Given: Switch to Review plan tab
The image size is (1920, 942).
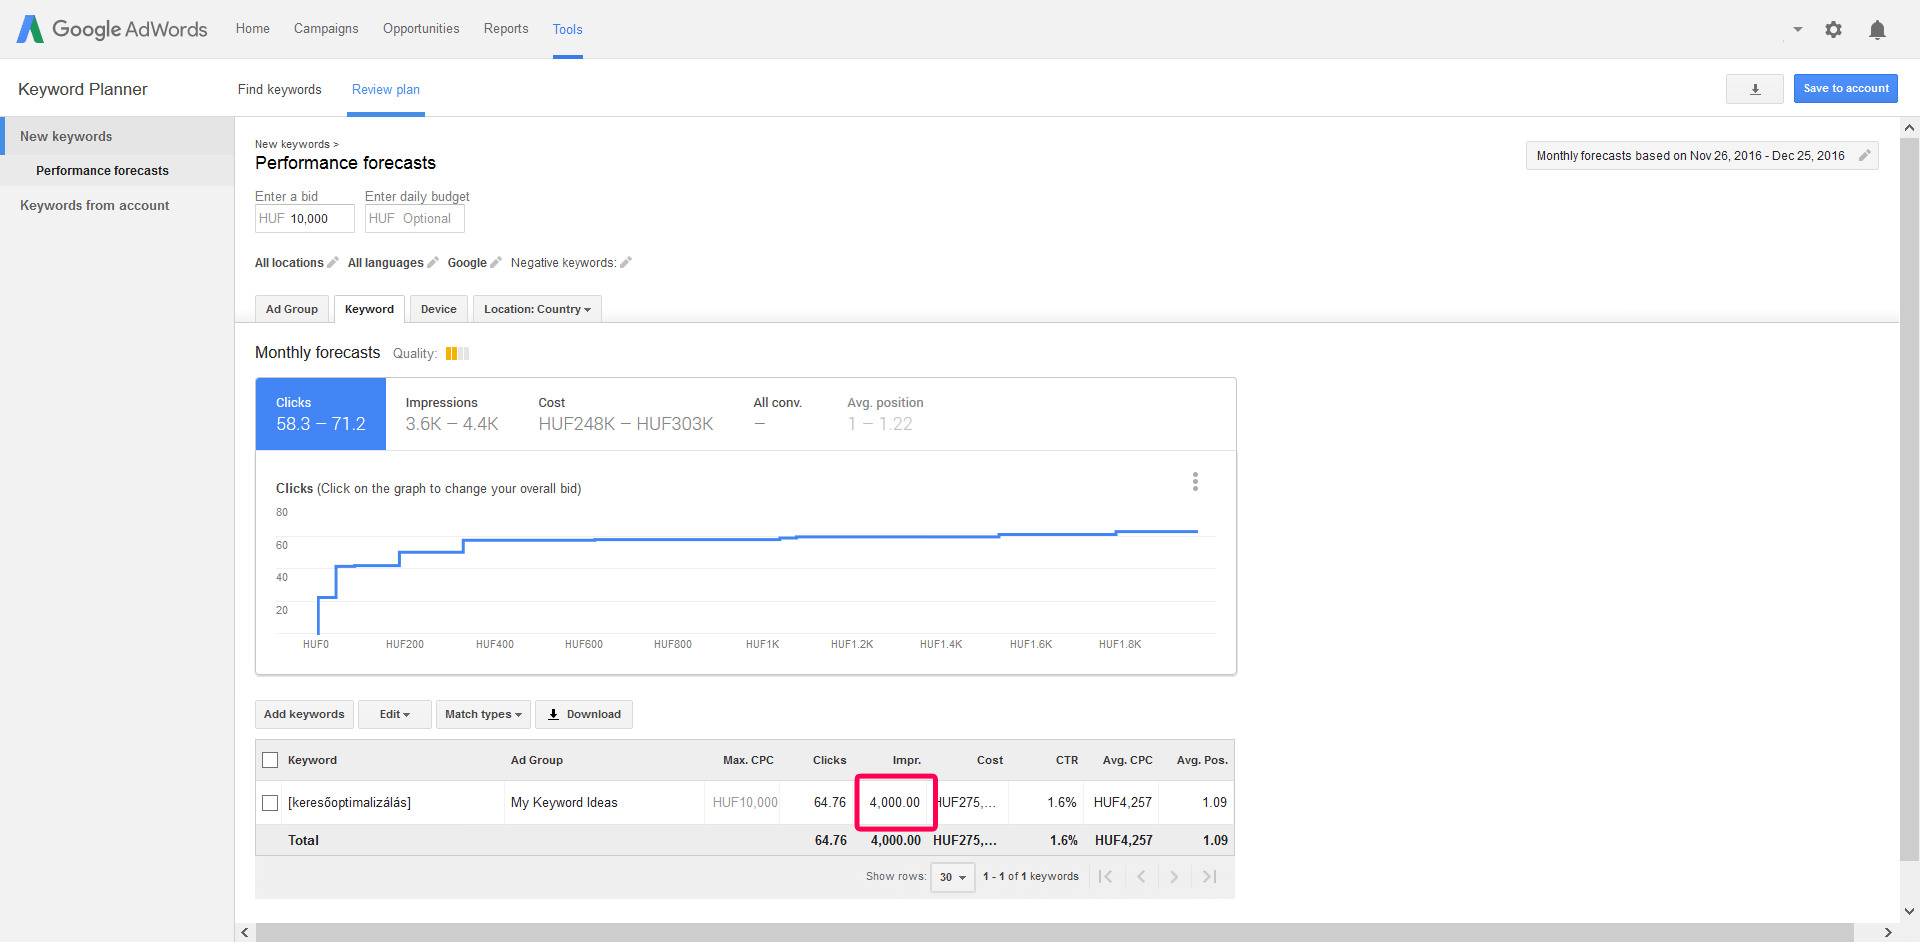Looking at the screenshot, I should pyautogui.click(x=386, y=89).
